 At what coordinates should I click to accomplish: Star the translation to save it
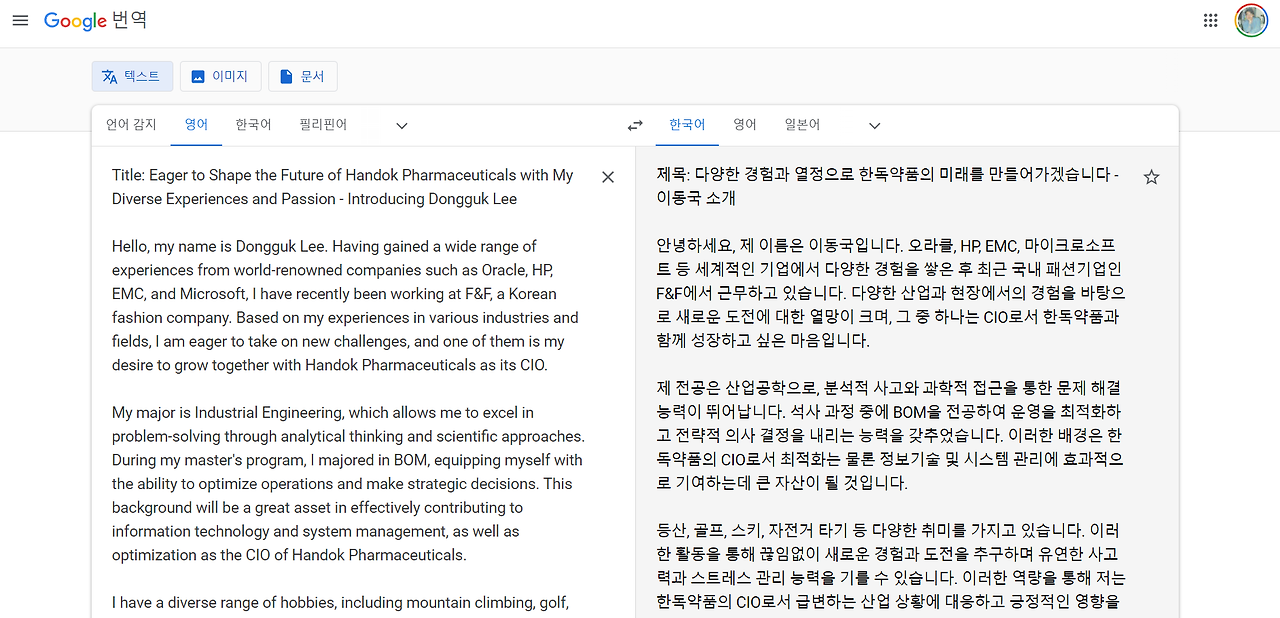pyautogui.click(x=1151, y=176)
